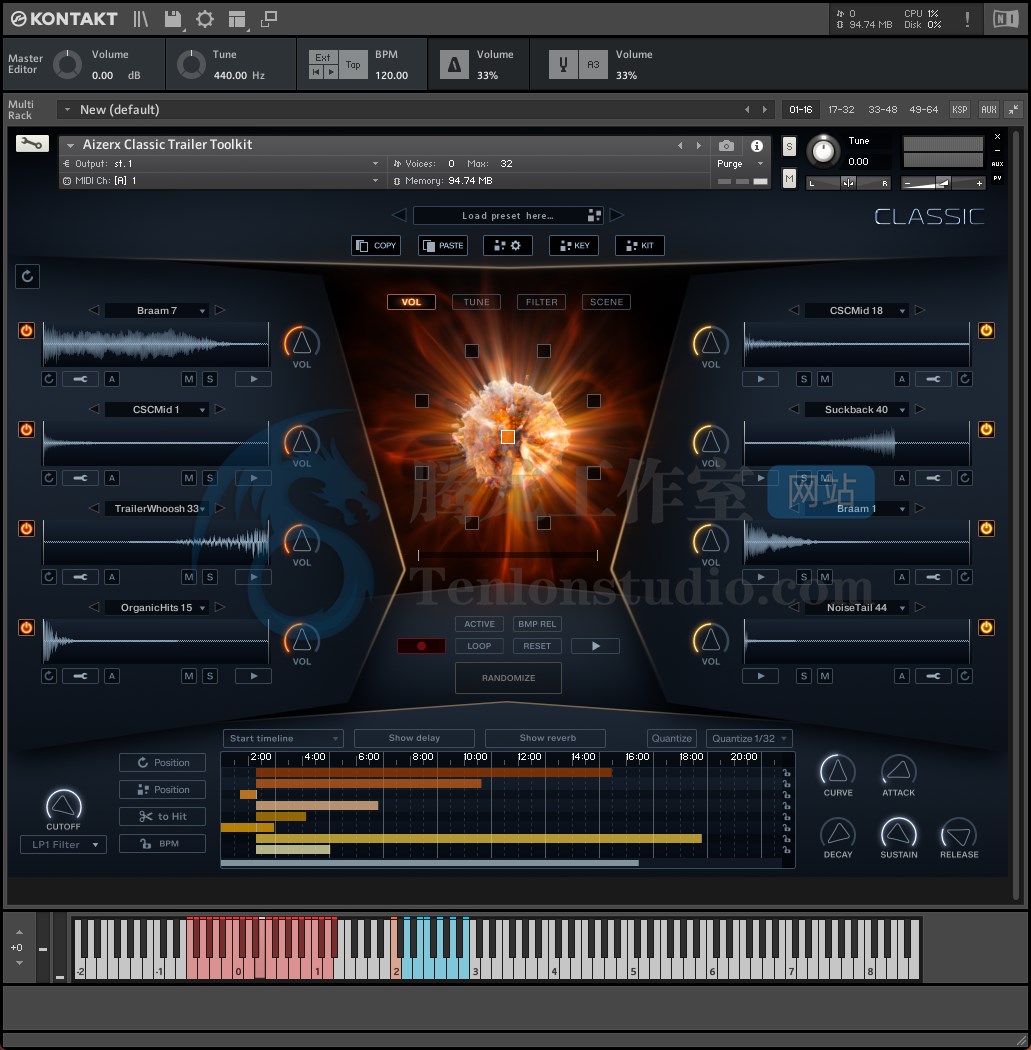Toggle the Suckback 40 power button

pos(986,429)
